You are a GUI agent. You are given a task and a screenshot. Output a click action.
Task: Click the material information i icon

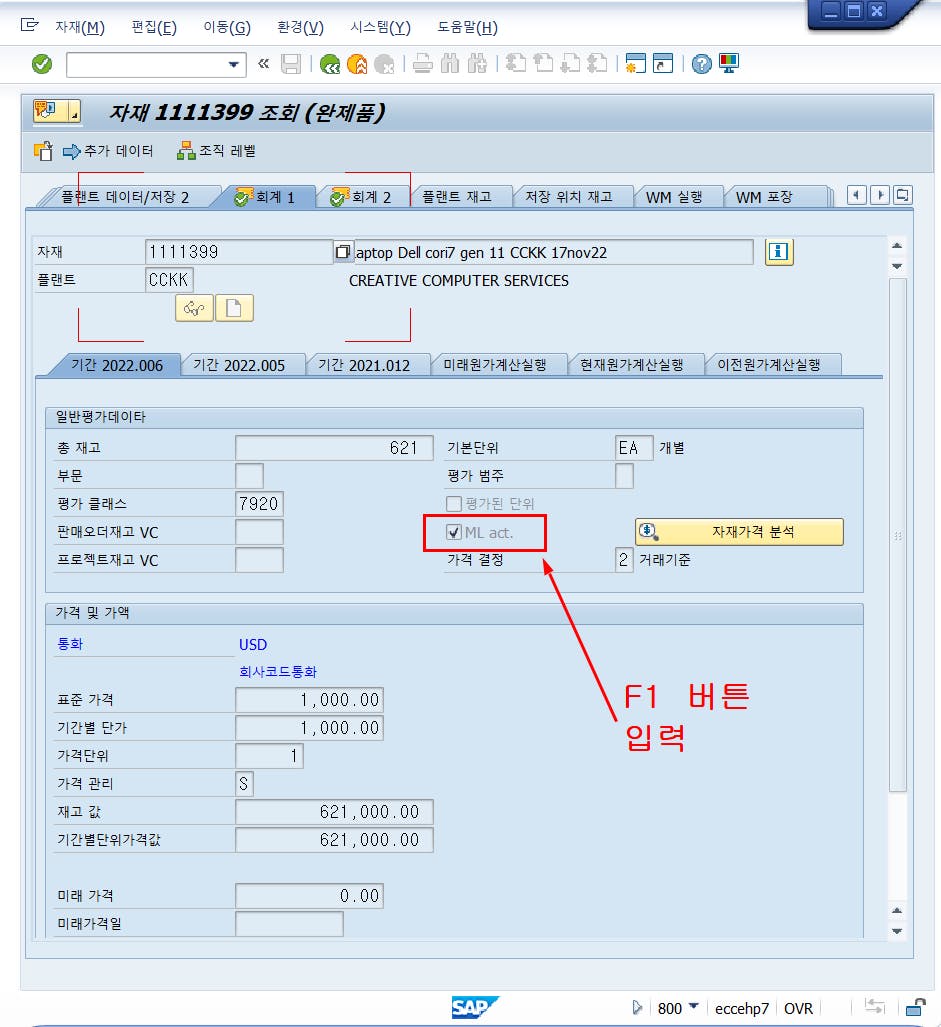pos(779,252)
